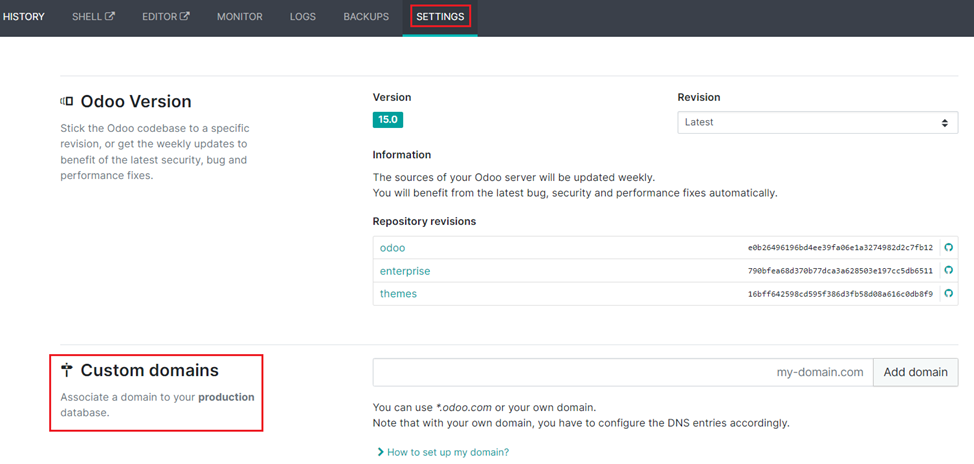
Task: Open the SHELL tab
Action: 93,17
